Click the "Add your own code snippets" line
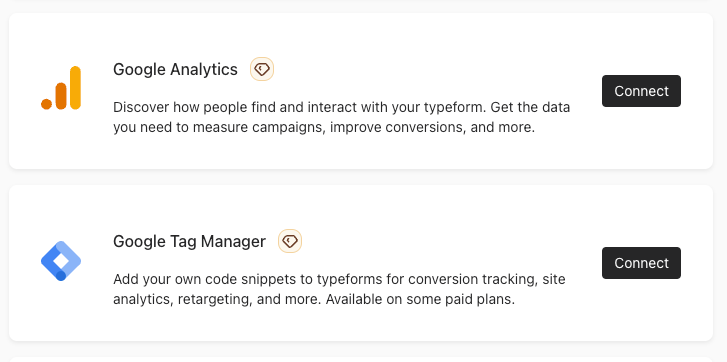Image resolution: width=727 pixels, height=362 pixels. point(339,279)
